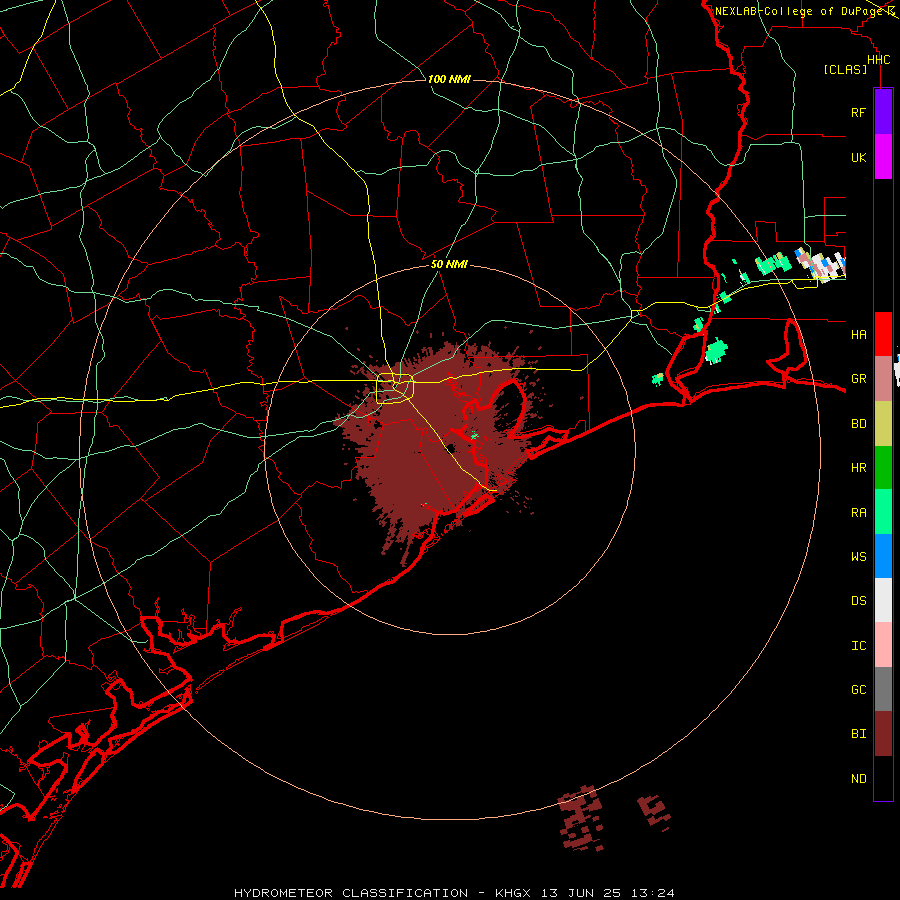Click the 'BD' legend label
Viewport: 900px width, 900px height.
coord(858,424)
